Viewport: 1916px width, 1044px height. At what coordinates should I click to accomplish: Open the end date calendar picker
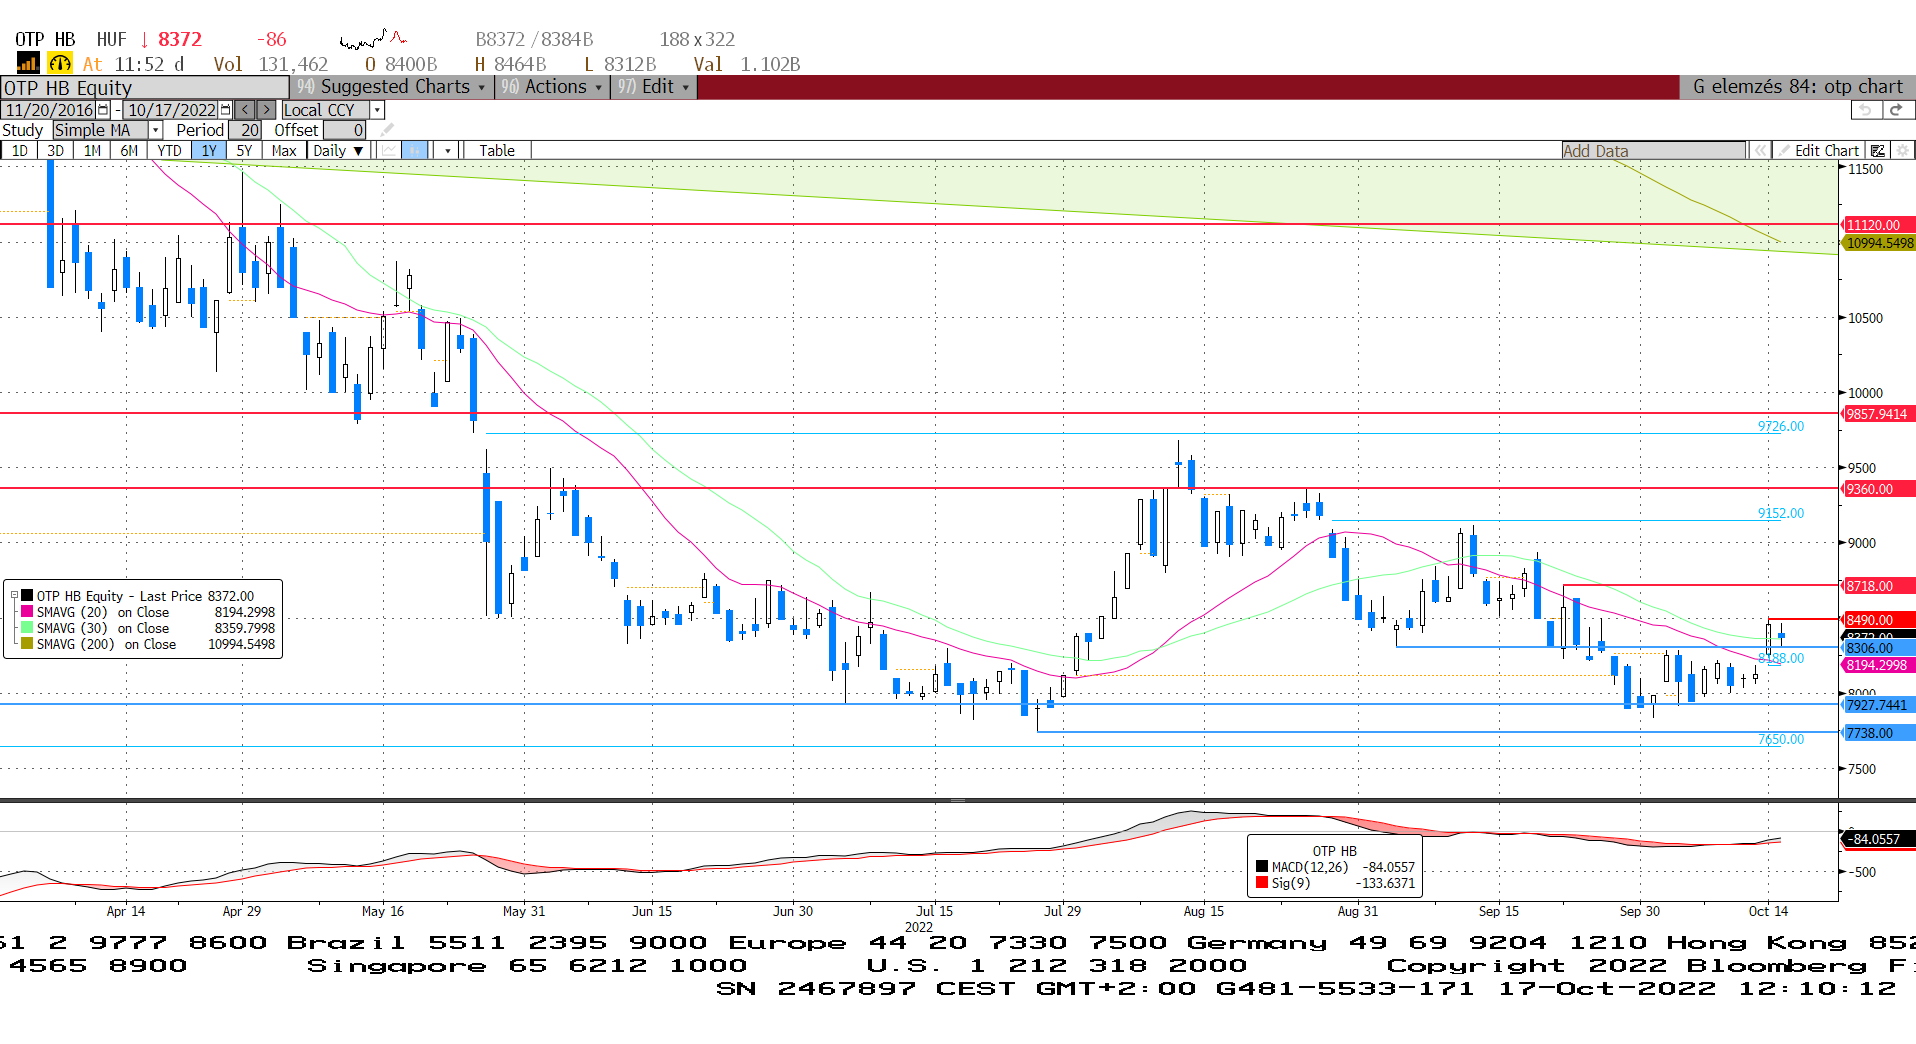tap(225, 110)
